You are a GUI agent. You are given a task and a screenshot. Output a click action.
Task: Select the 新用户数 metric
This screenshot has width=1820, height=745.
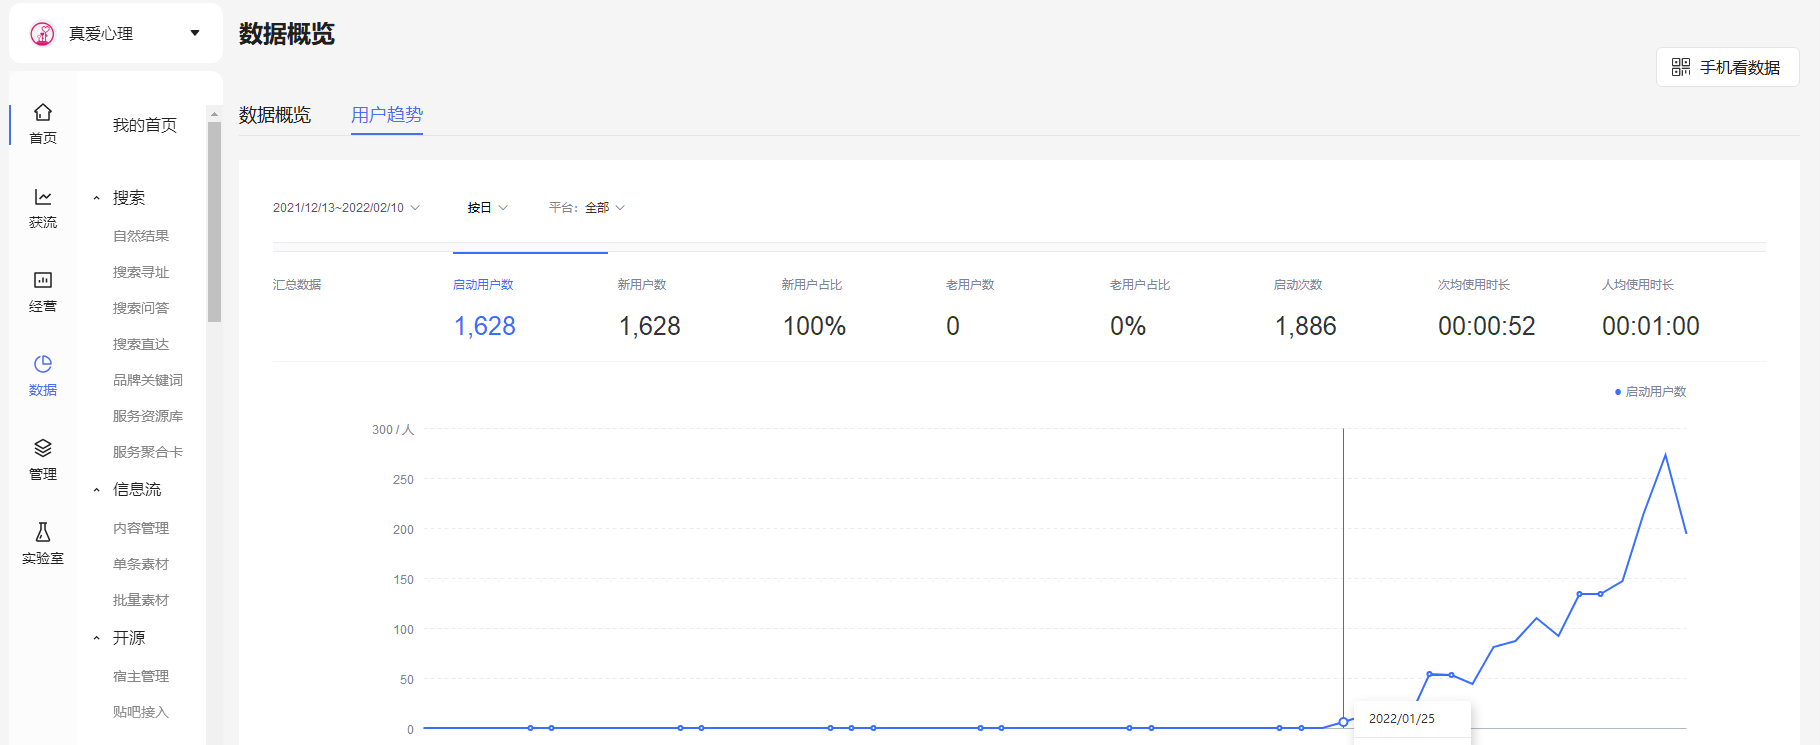642,285
